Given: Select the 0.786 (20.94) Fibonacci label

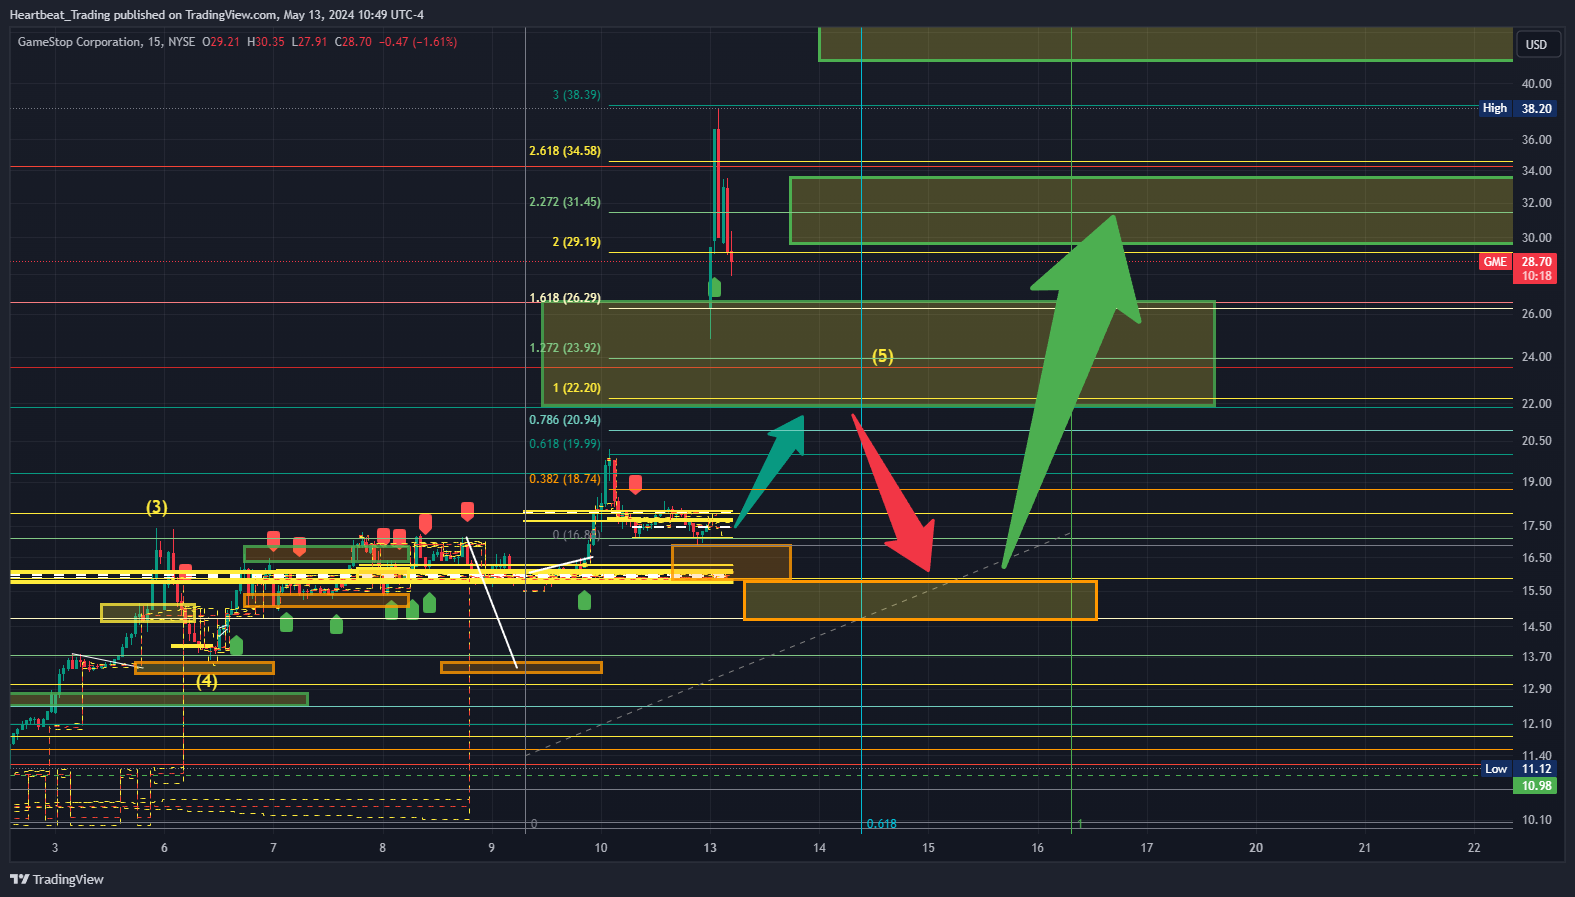Looking at the screenshot, I should (x=565, y=420).
